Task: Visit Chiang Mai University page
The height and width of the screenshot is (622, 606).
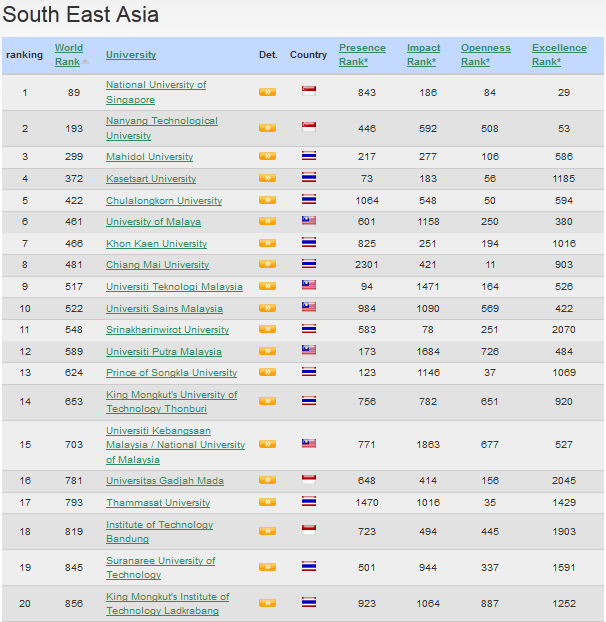Action: [x=157, y=265]
